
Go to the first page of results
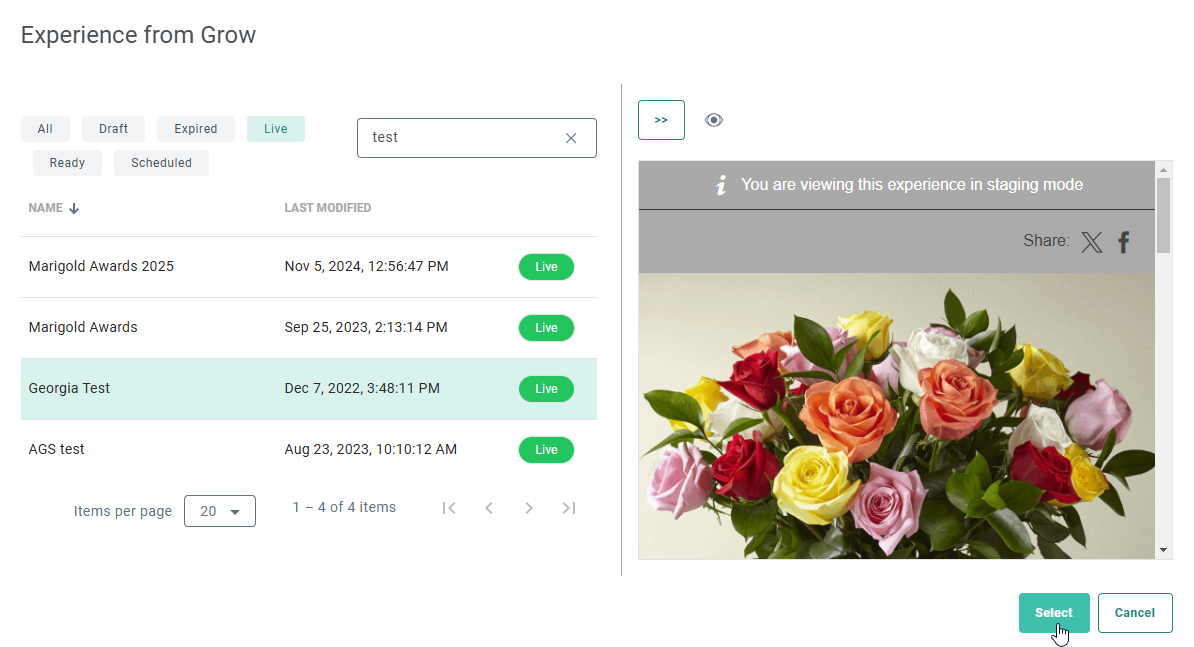[x=449, y=508]
